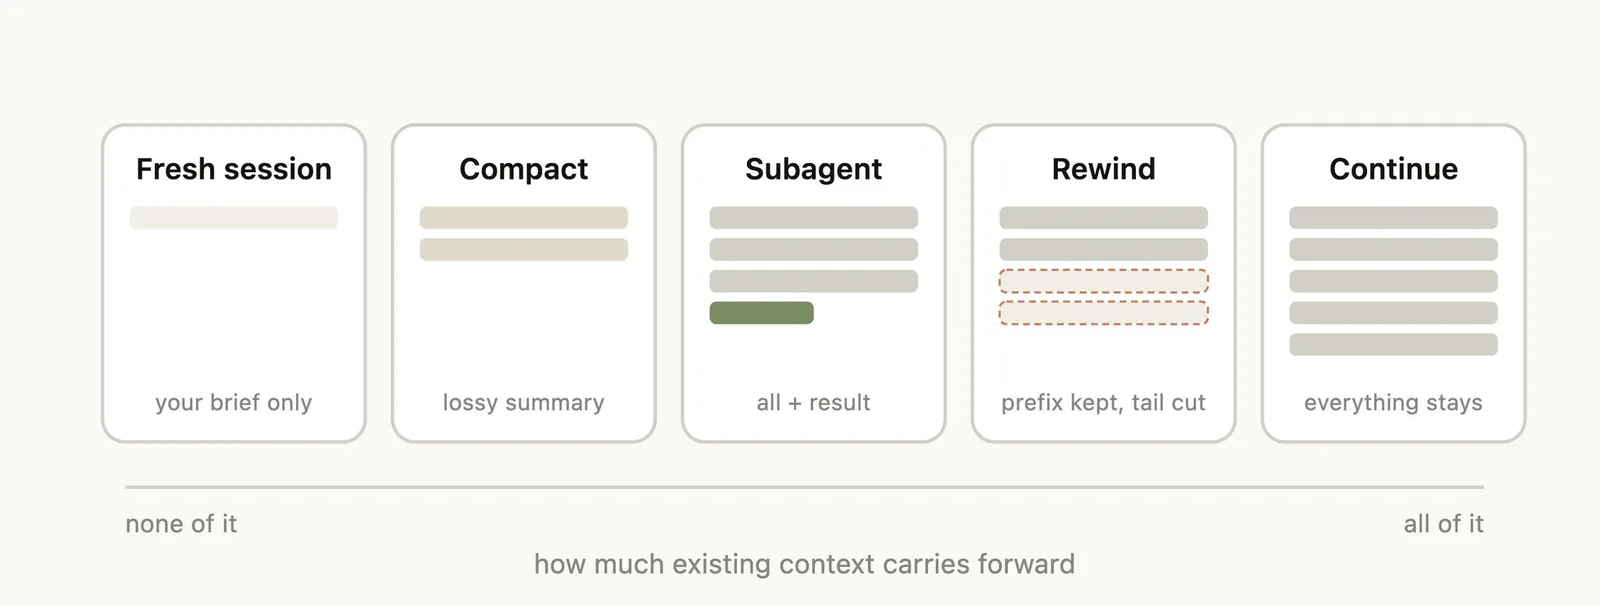Click the 'all of it' axis label
This screenshot has height=605, width=1600.
(1443, 524)
